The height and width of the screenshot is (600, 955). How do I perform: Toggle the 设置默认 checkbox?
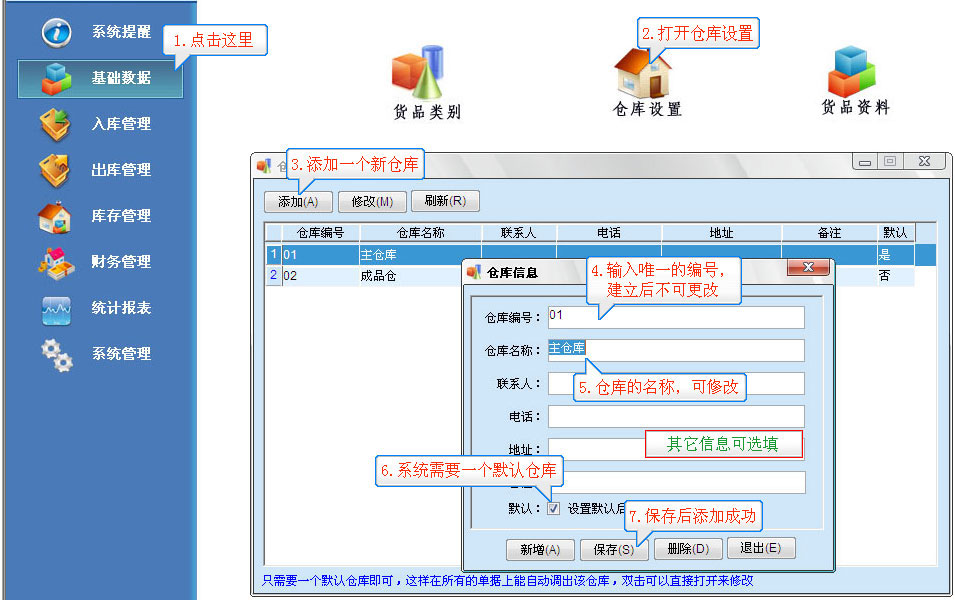(x=554, y=509)
